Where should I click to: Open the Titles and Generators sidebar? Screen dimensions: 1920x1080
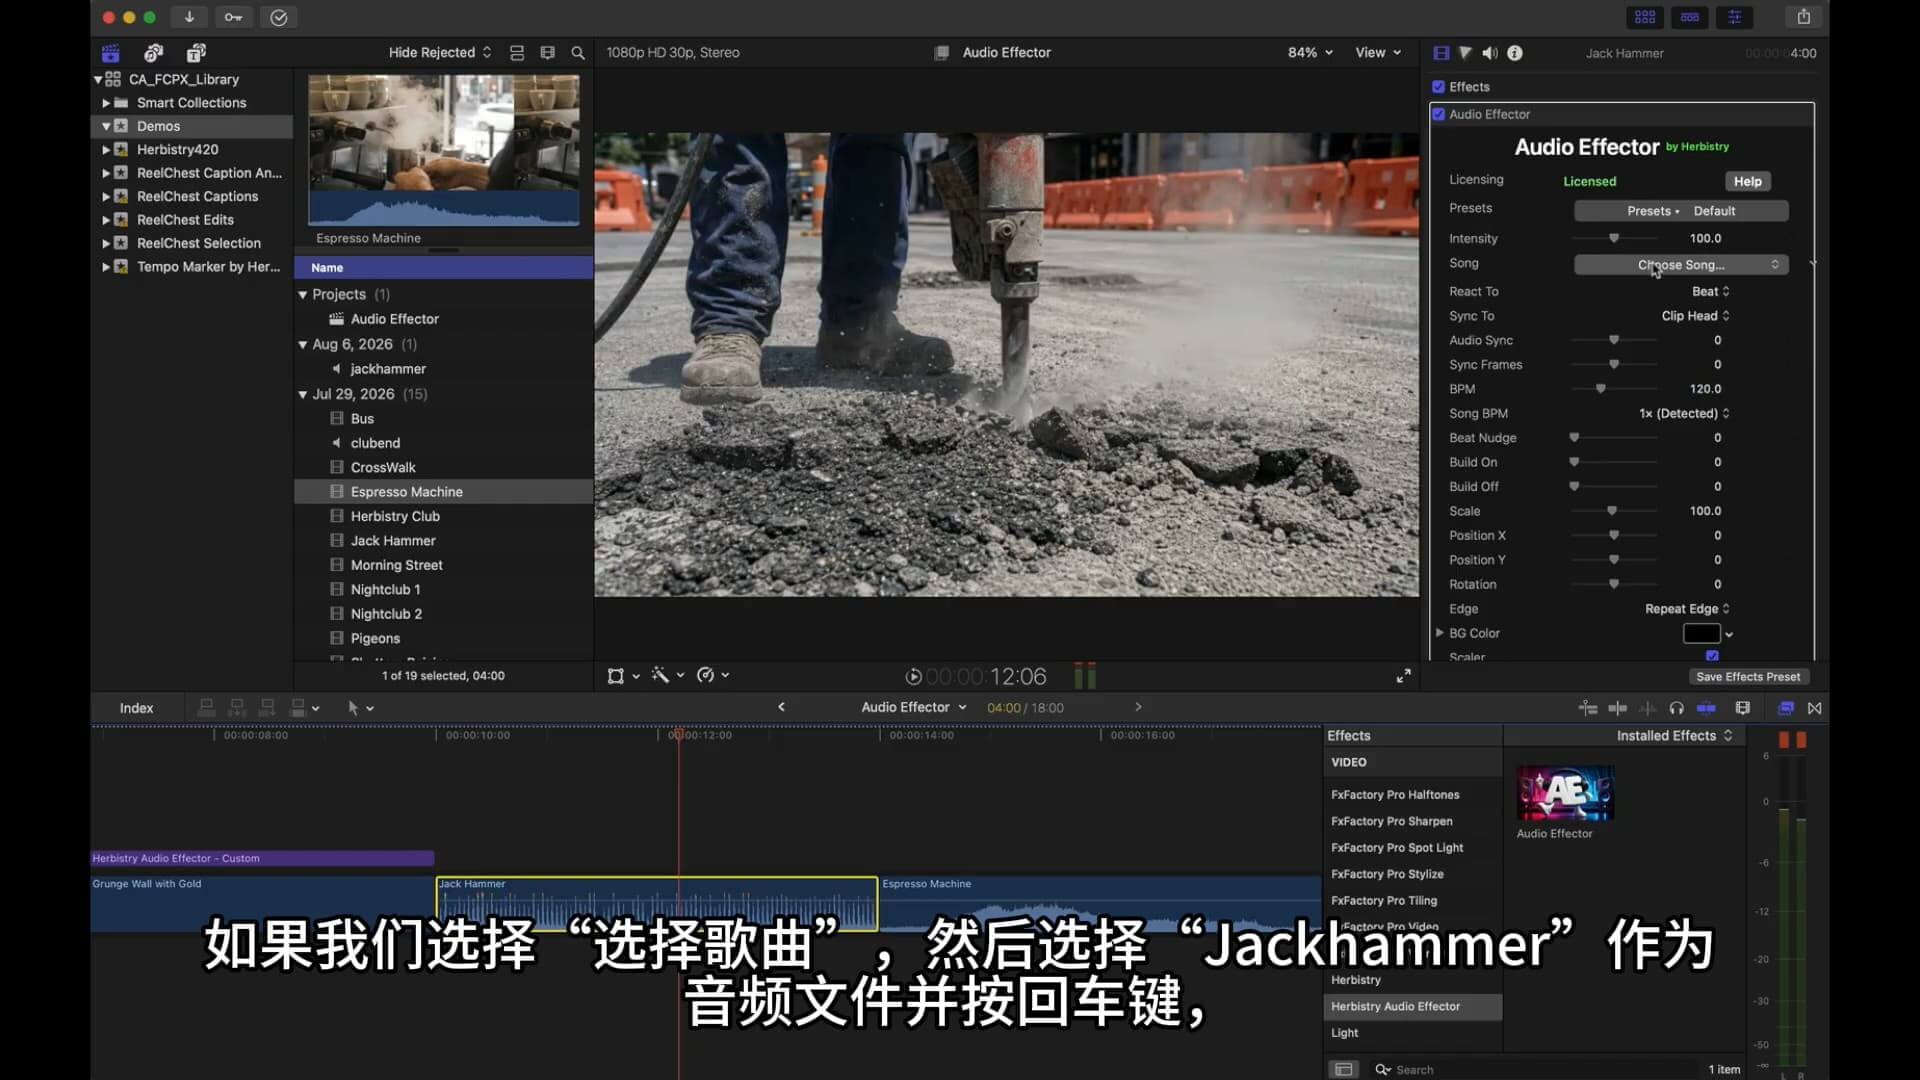[x=196, y=53]
